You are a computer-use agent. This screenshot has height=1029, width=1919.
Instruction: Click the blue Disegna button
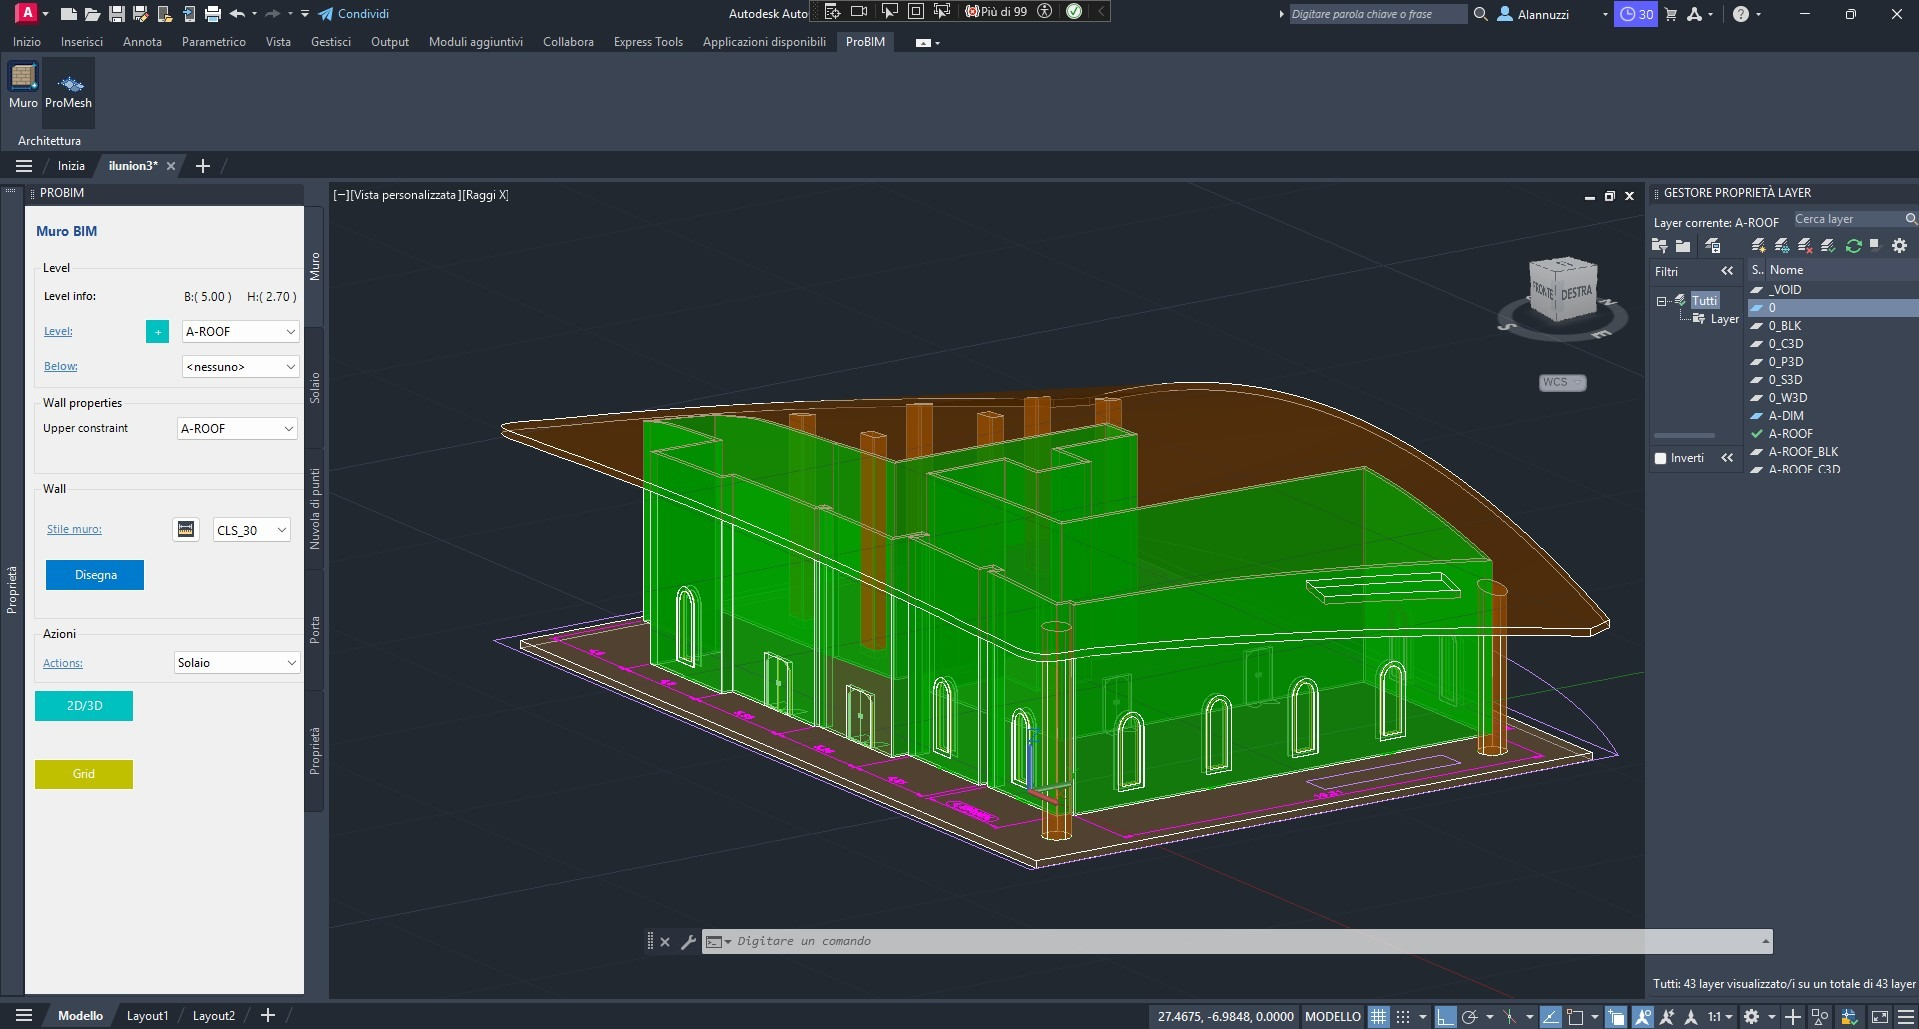point(95,575)
